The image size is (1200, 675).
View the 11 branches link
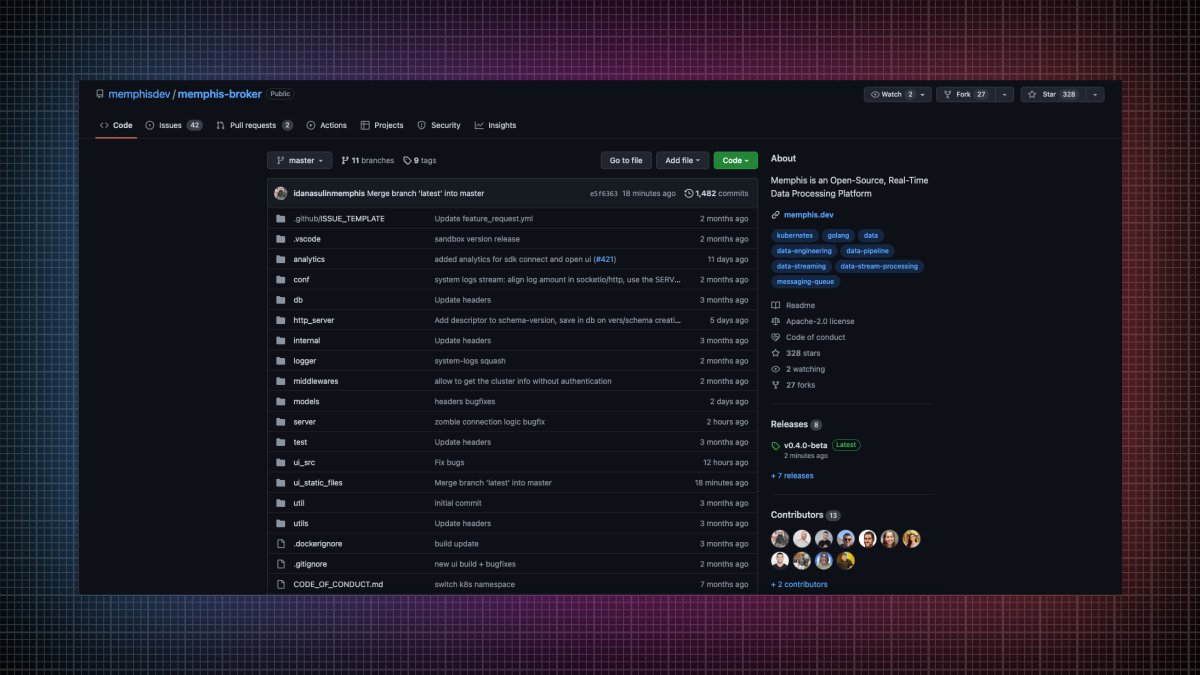tap(368, 160)
